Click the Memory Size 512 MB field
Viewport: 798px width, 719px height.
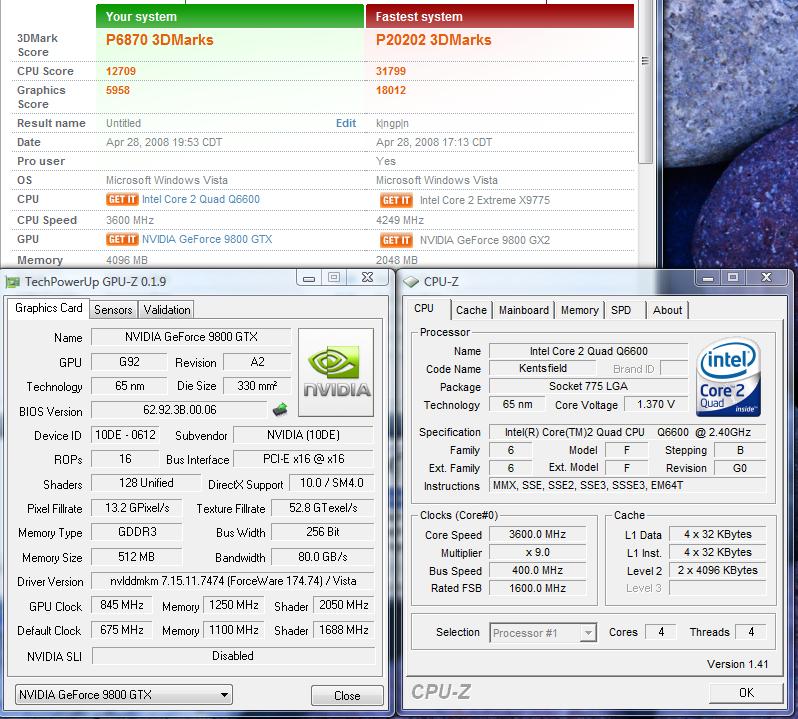coord(136,557)
